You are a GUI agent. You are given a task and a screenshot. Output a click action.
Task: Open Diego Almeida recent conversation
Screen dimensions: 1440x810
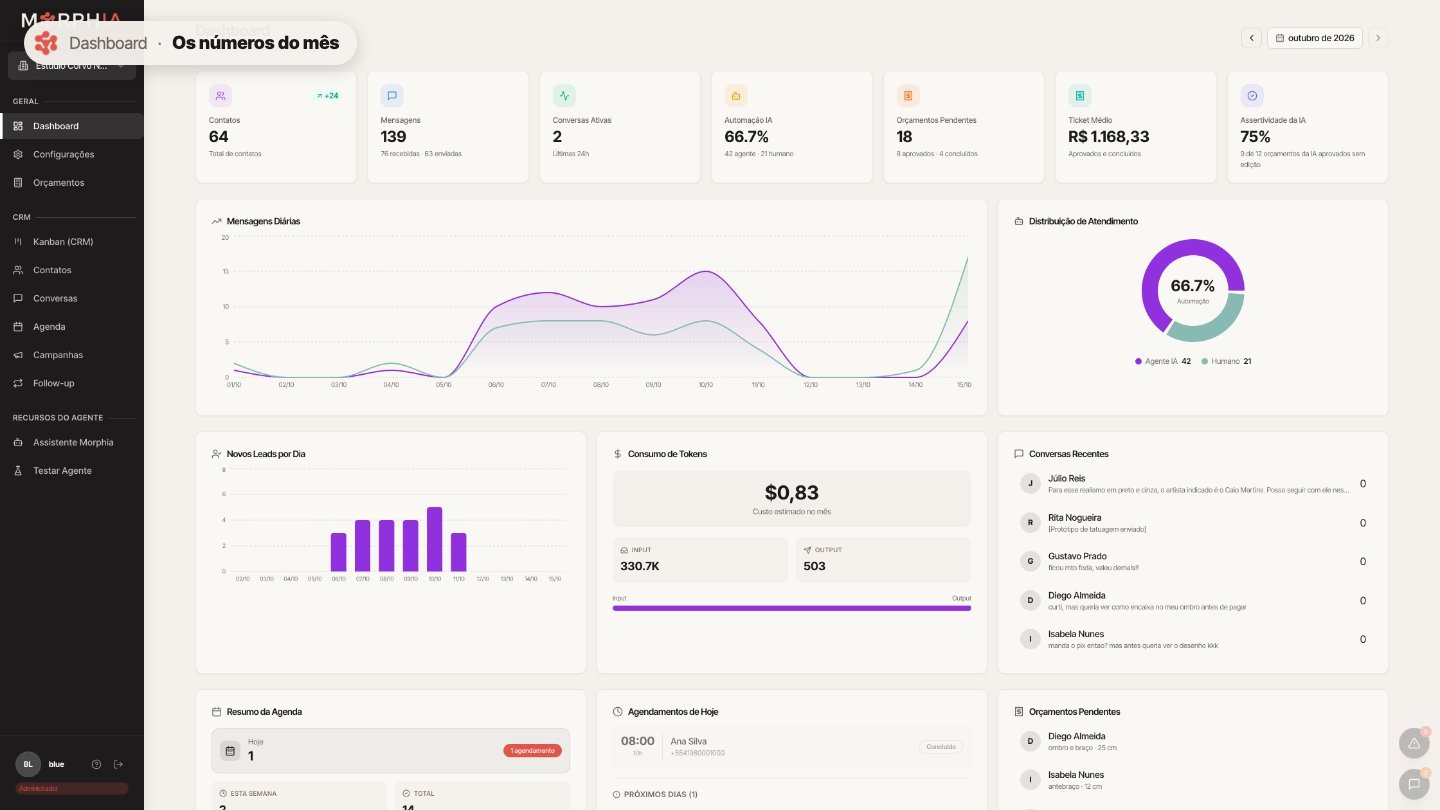pyautogui.click(x=1193, y=601)
